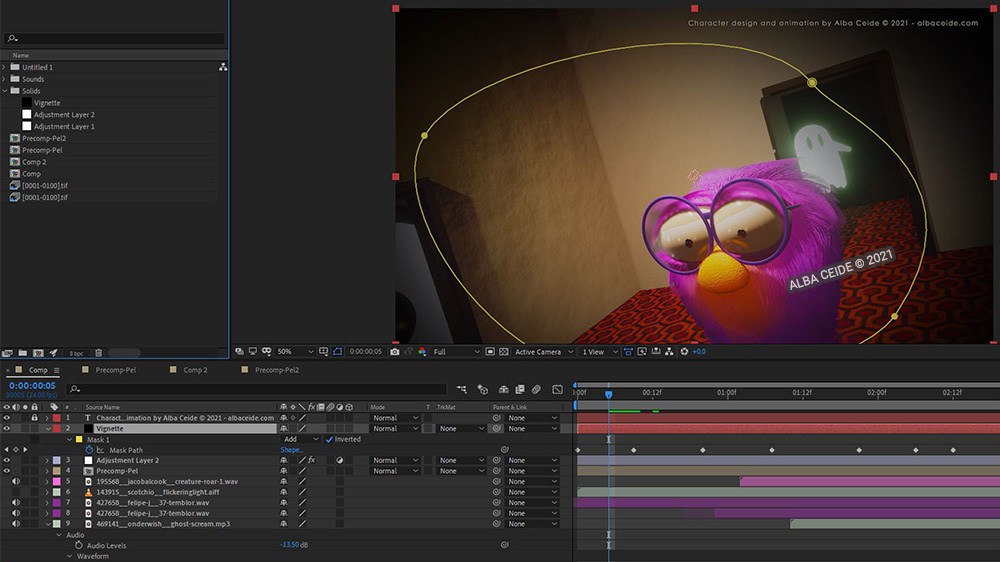This screenshot has height=562, width=1000.
Task: Toggle mask and shape path visibility icon
Action: [337, 351]
